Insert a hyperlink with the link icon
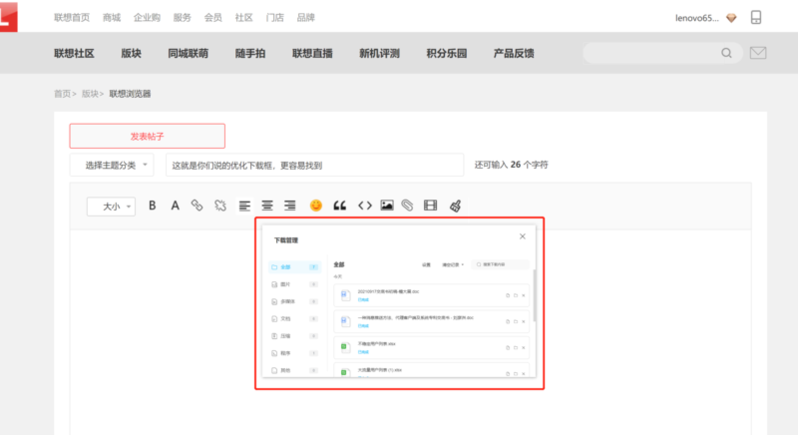This screenshot has width=798, height=435. pos(197,206)
